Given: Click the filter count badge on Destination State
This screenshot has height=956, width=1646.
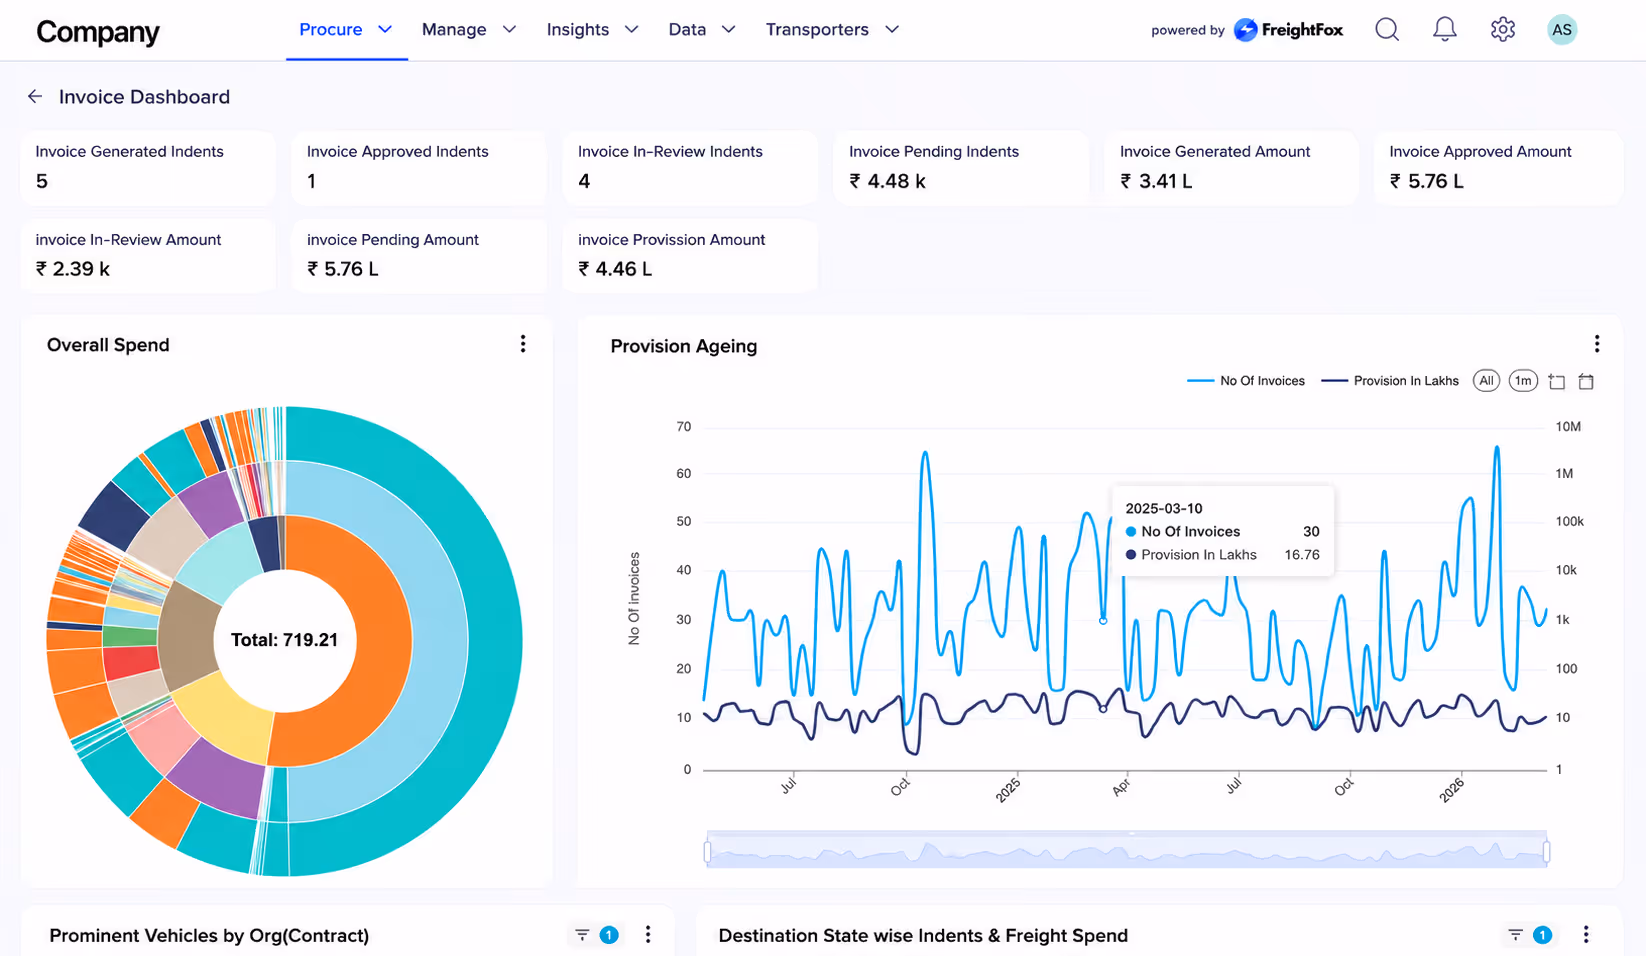Looking at the screenshot, I should (x=1542, y=935).
